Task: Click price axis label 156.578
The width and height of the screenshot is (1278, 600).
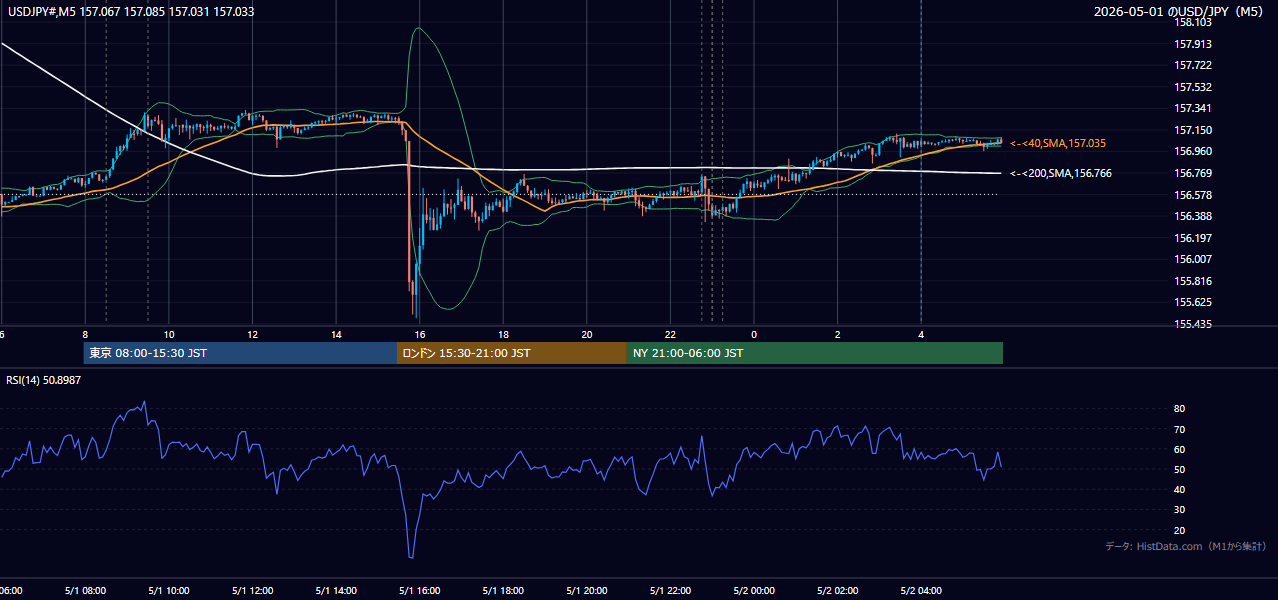Action: (1193, 195)
